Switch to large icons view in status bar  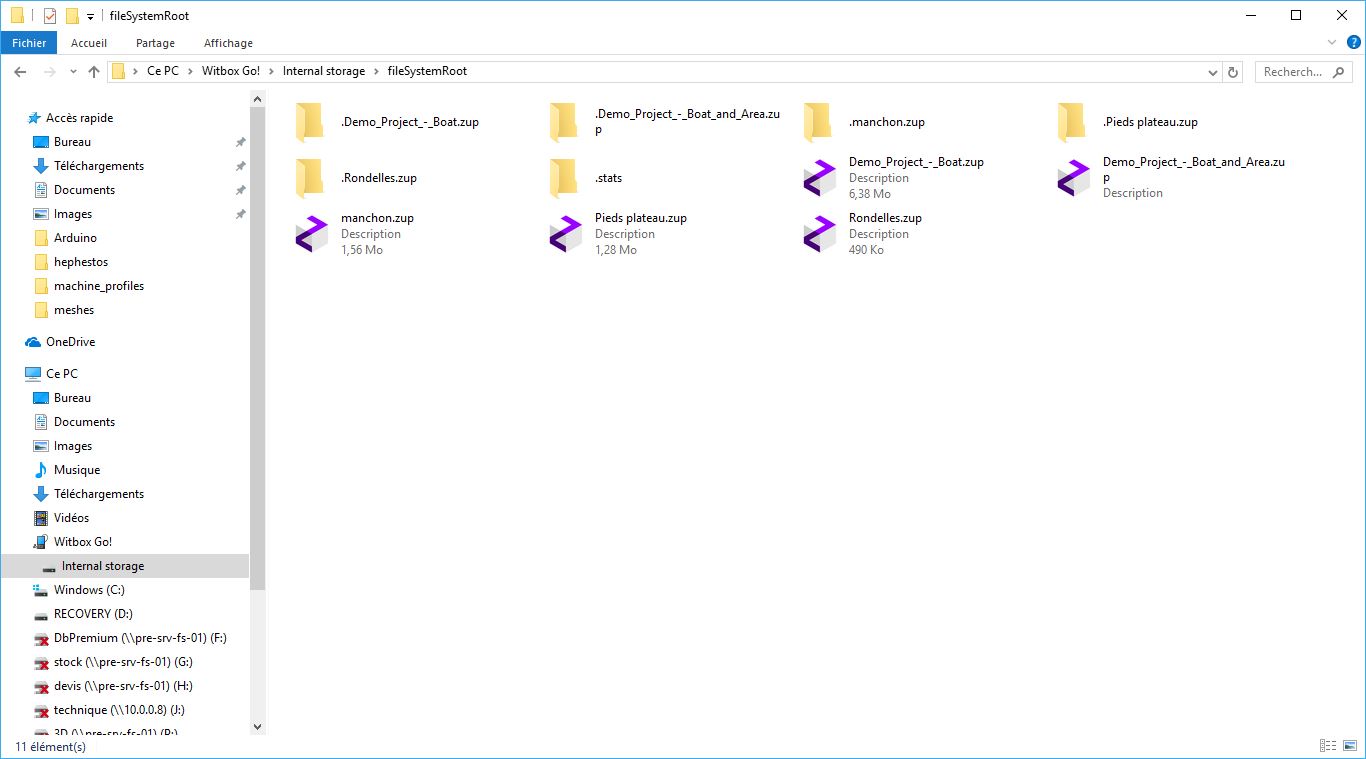tap(1349, 746)
